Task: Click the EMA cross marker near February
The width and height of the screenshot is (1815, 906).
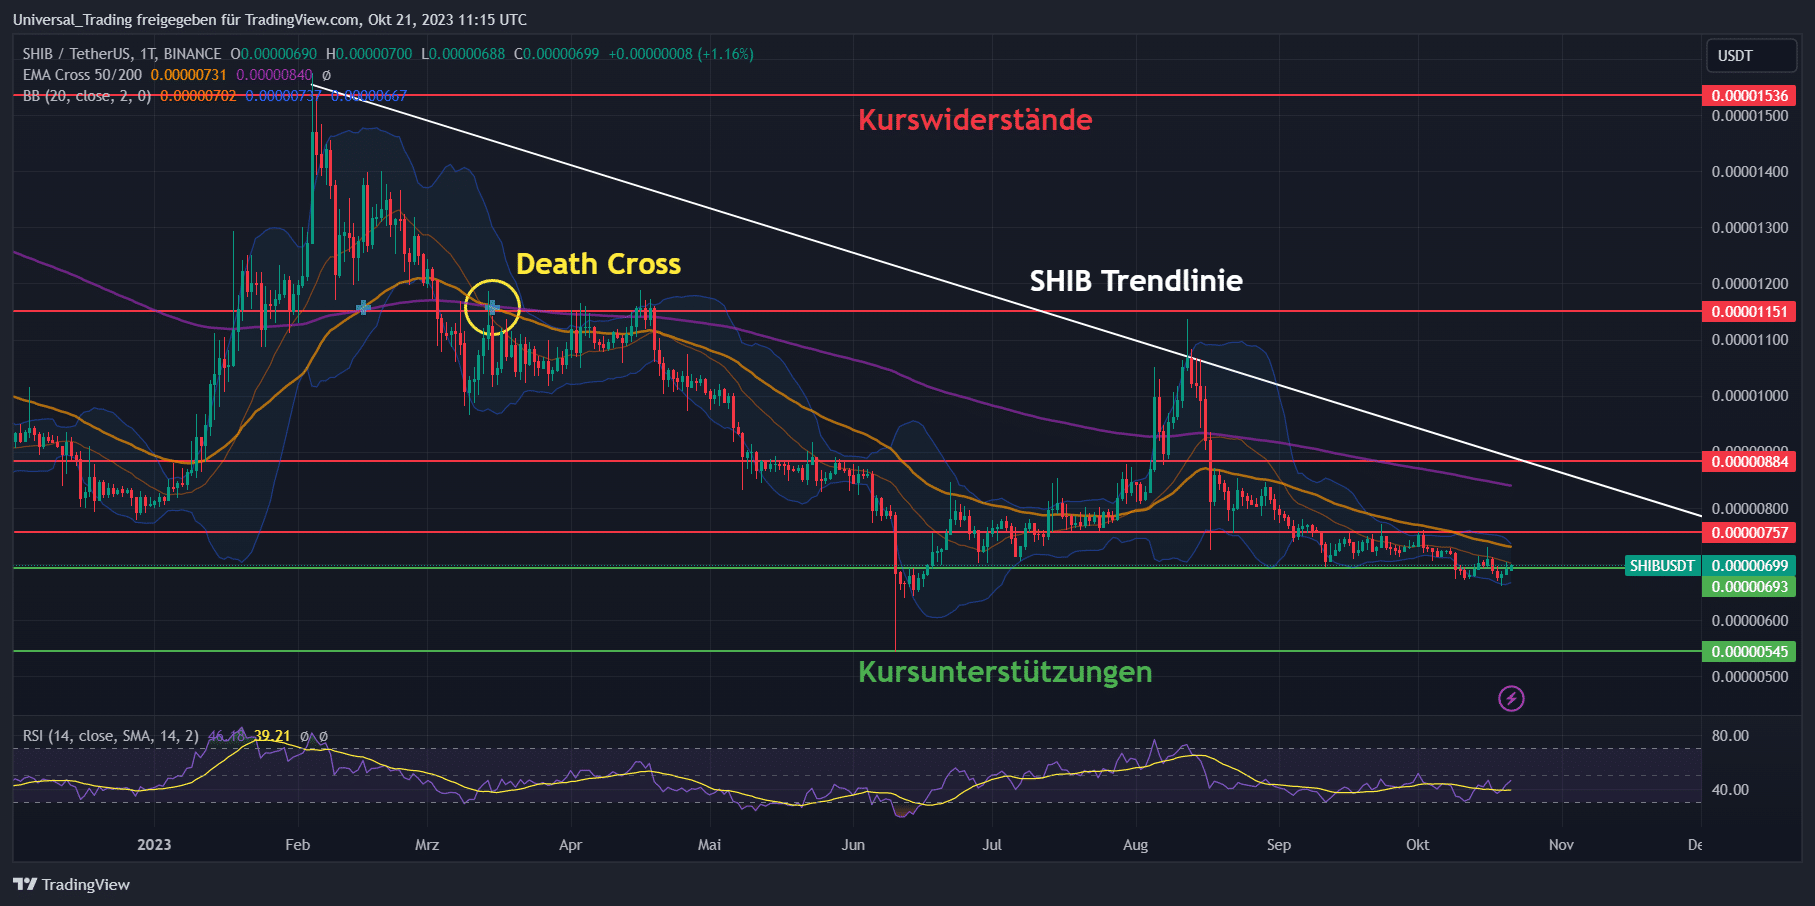Action: click(363, 308)
